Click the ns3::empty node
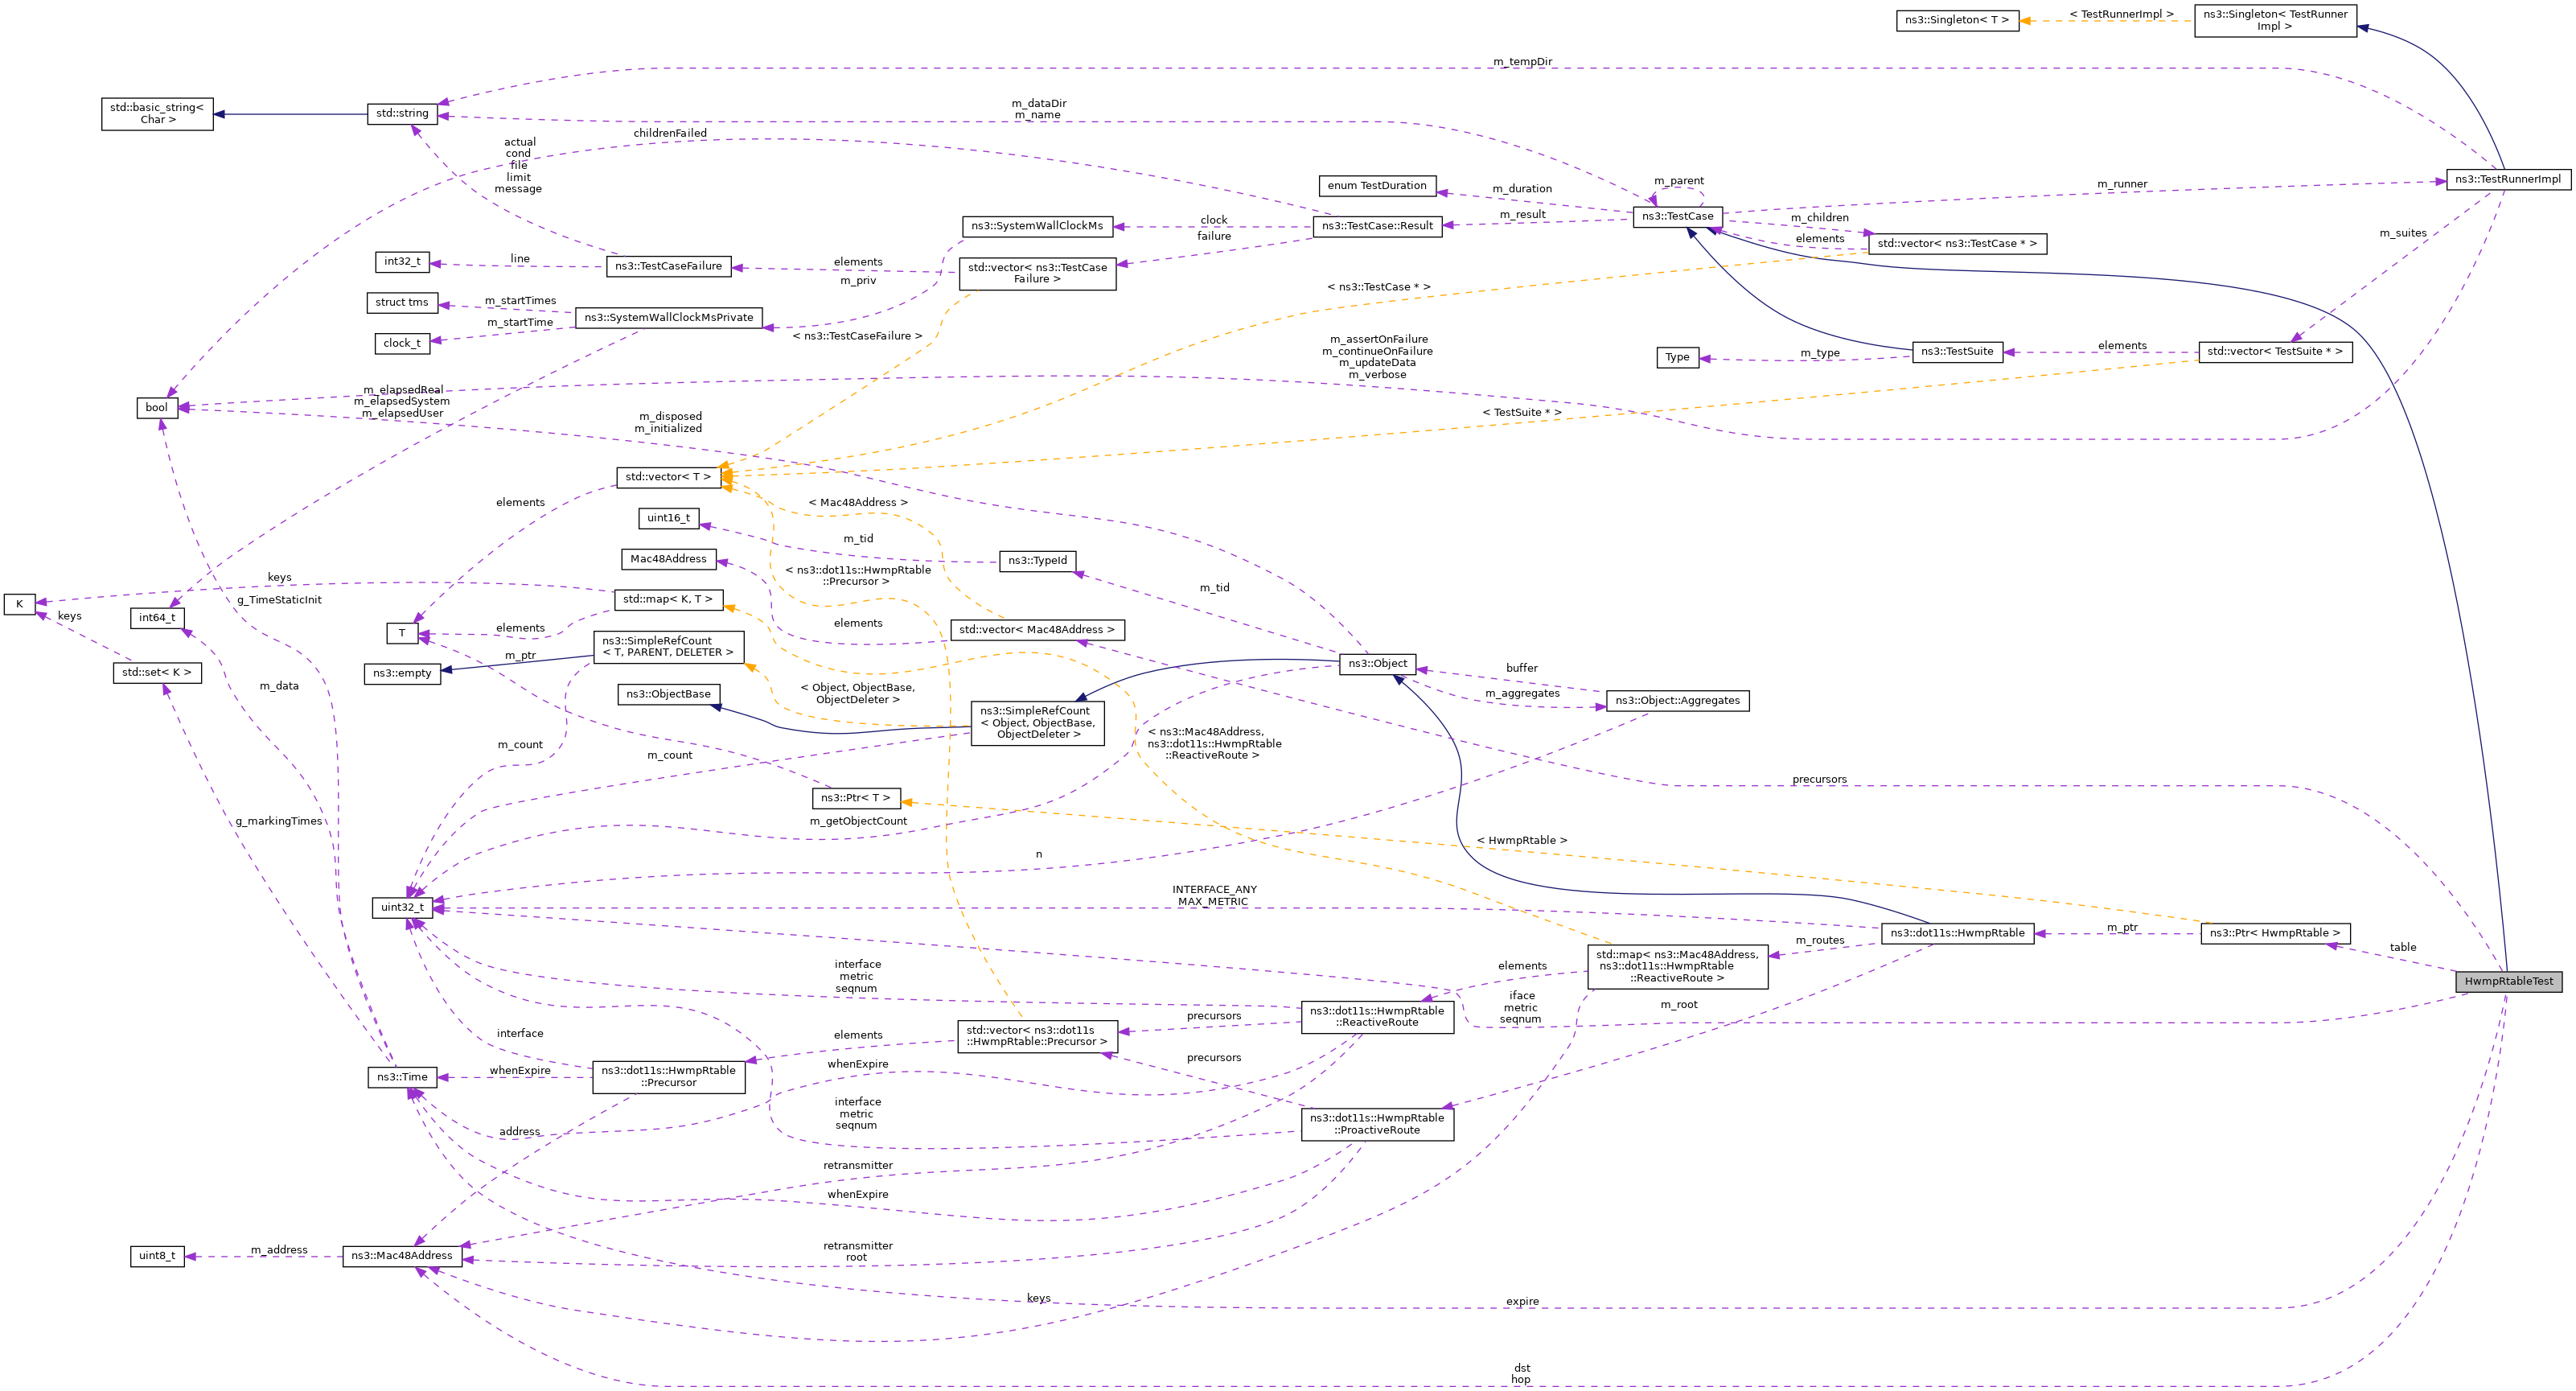2576x1391 pixels. [402, 673]
